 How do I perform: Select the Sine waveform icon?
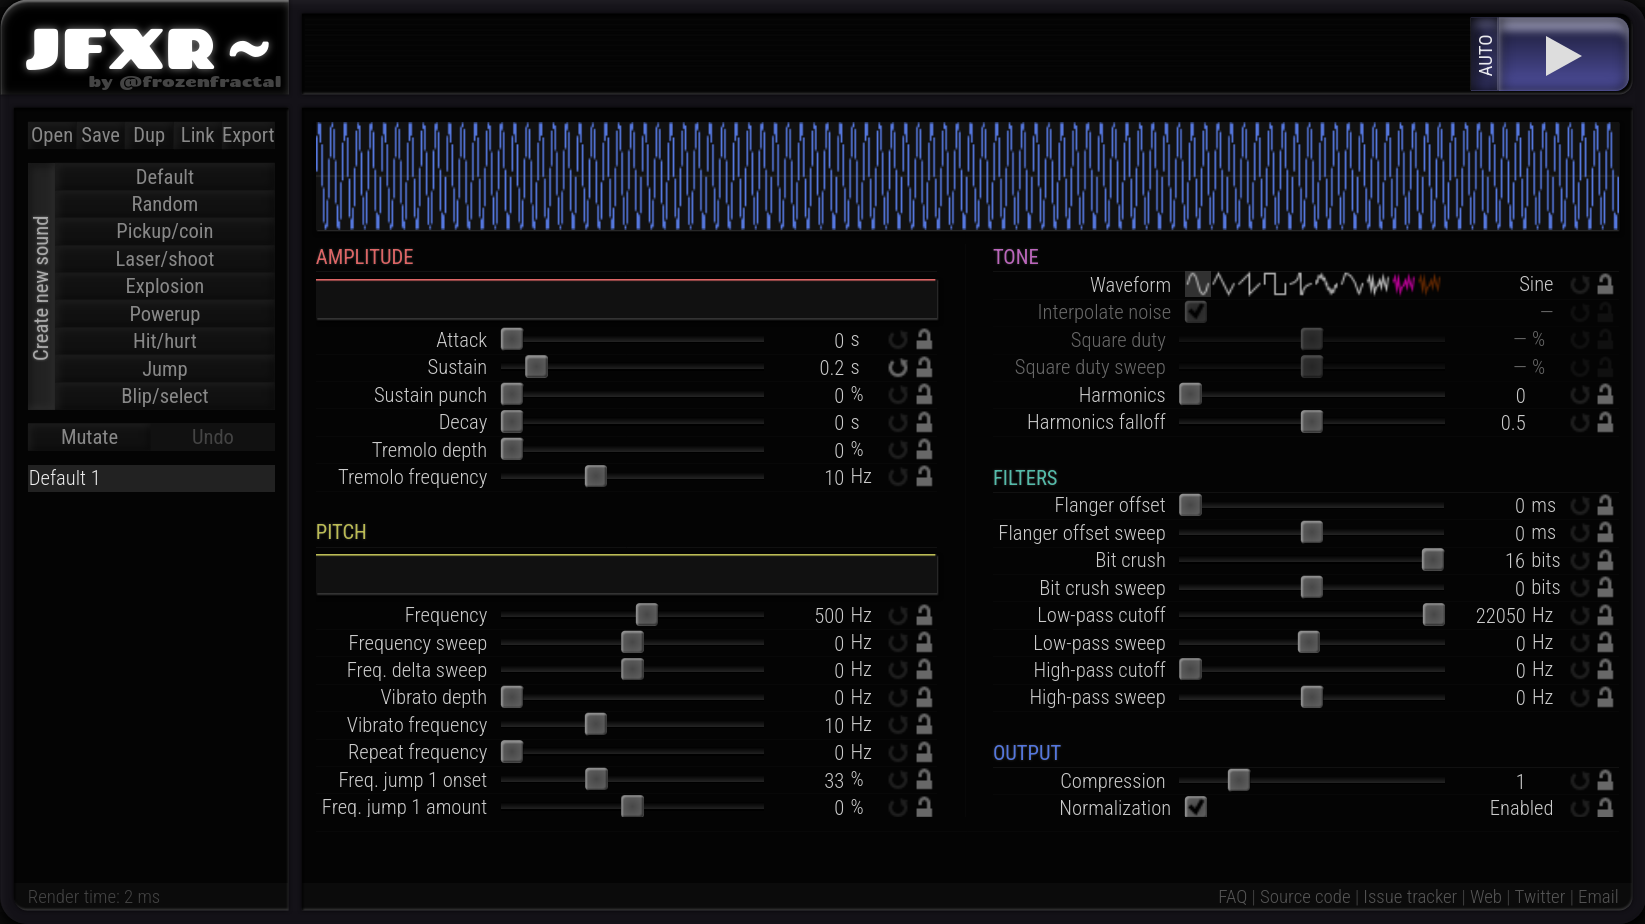pos(1198,285)
